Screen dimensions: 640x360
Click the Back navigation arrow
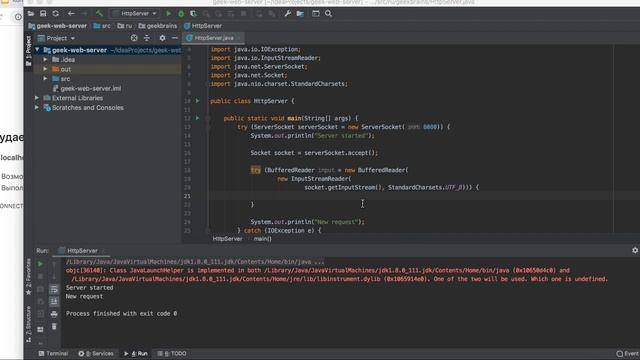coord(71,13)
